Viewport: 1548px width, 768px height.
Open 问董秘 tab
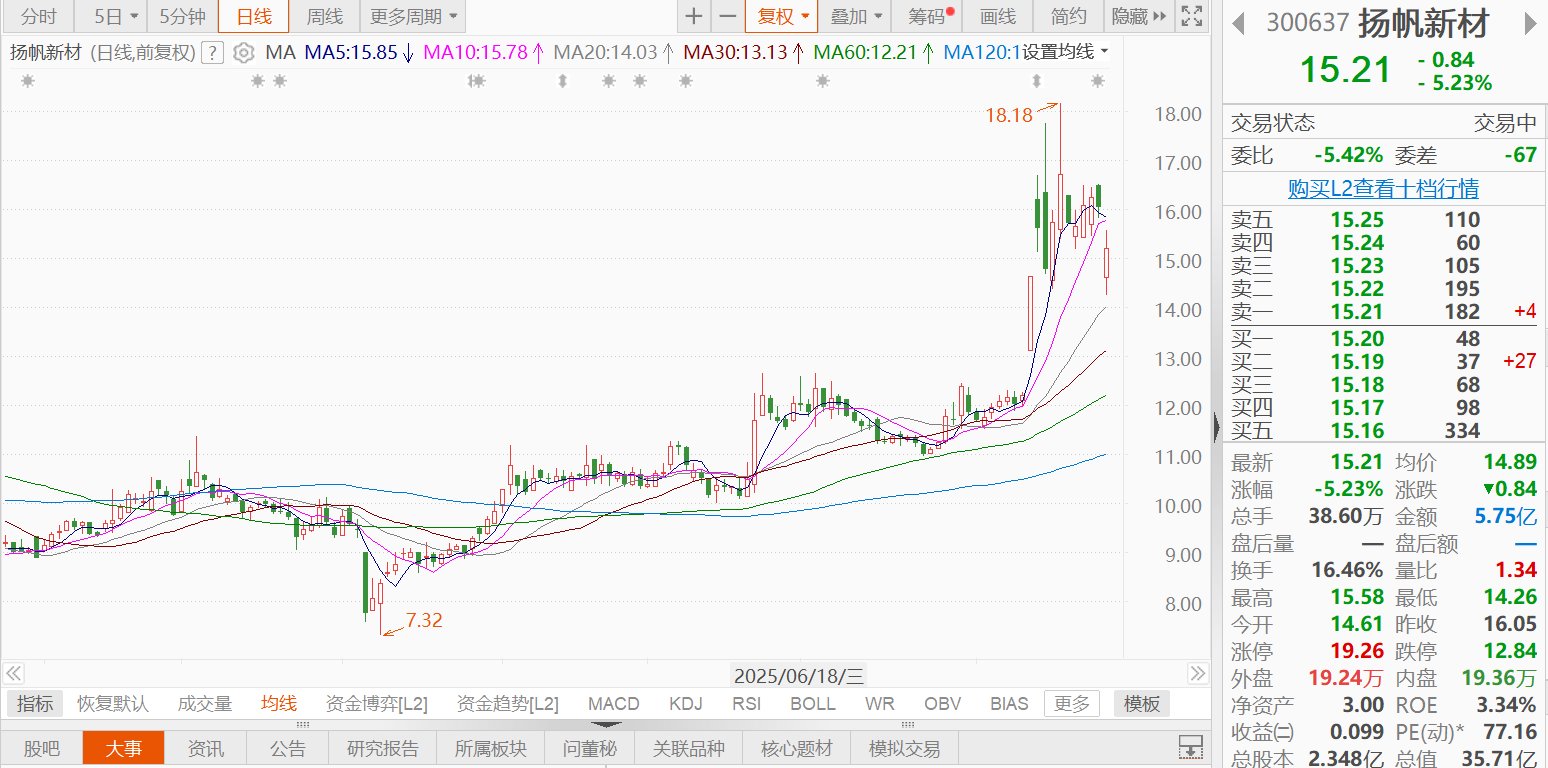[x=589, y=748]
